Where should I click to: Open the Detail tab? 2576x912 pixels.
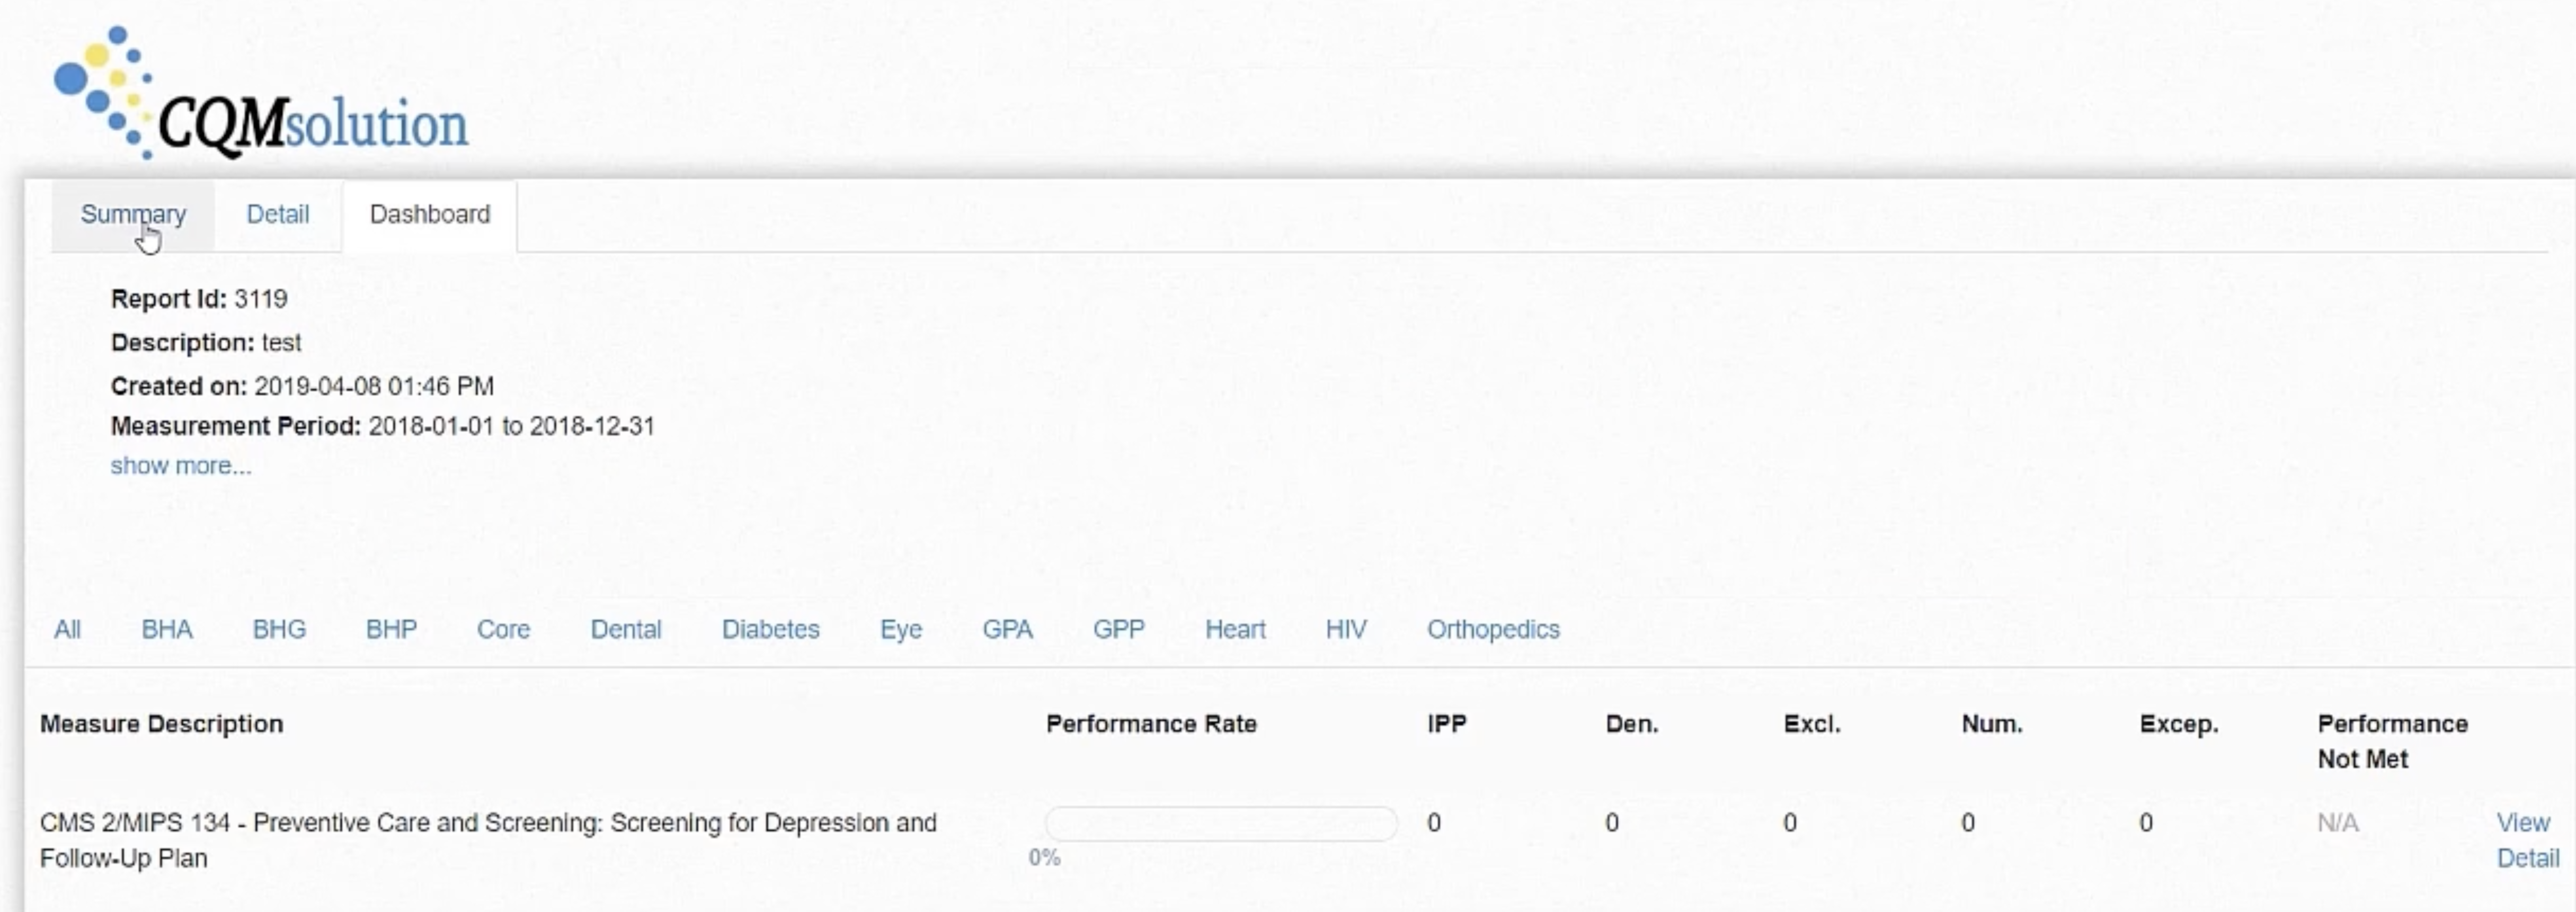click(x=277, y=214)
